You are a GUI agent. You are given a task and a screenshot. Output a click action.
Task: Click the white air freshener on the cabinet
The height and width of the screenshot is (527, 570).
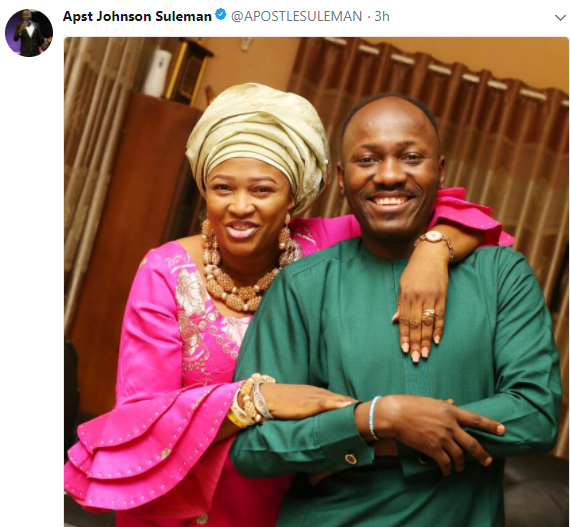158,73
